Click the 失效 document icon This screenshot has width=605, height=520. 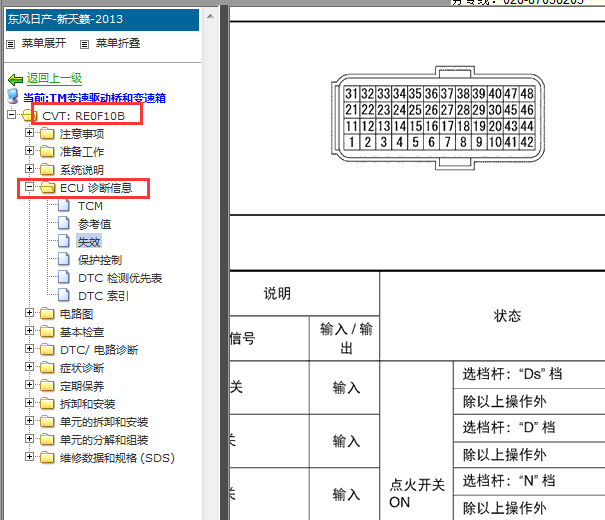pyautogui.click(x=64, y=241)
